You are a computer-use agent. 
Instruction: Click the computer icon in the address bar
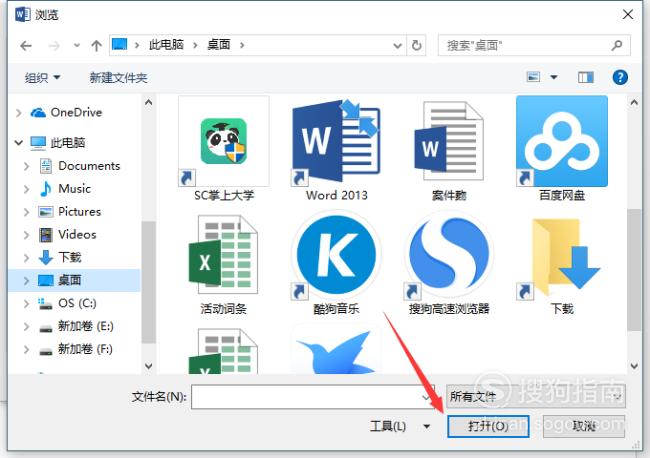click(x=119, y=44)
